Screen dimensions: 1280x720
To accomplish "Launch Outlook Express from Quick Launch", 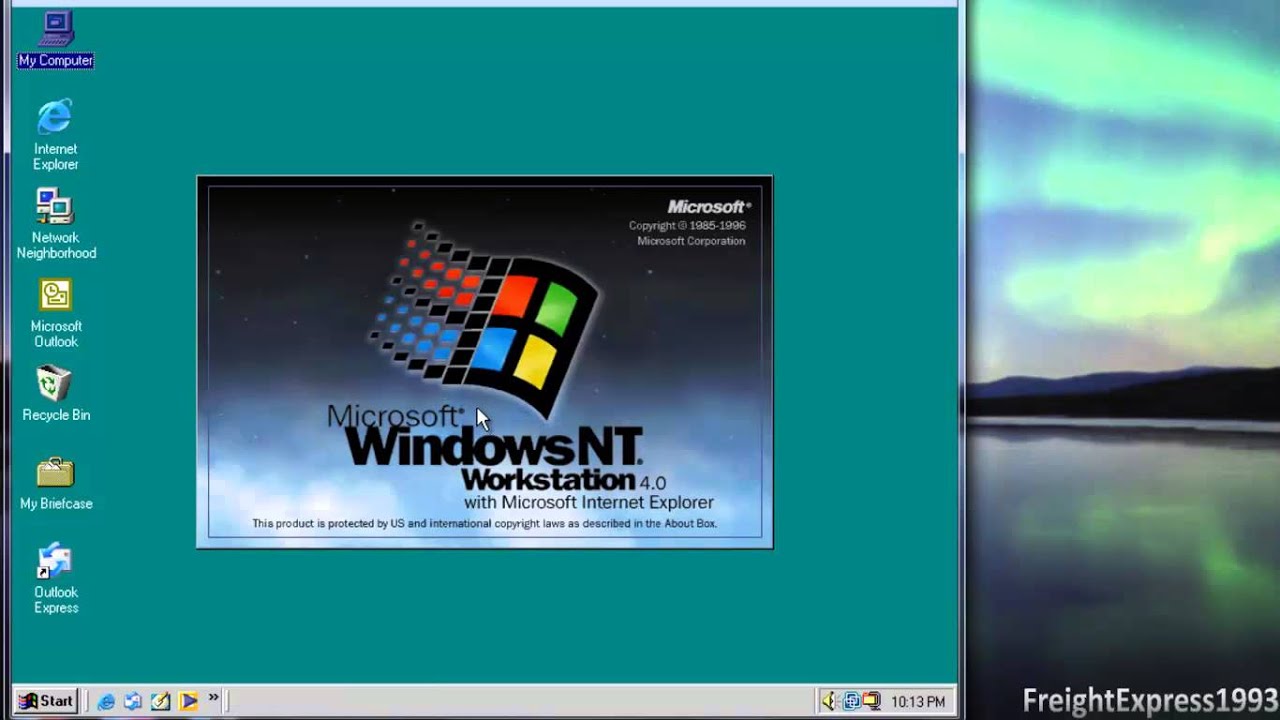I will [x=133, y=701].
